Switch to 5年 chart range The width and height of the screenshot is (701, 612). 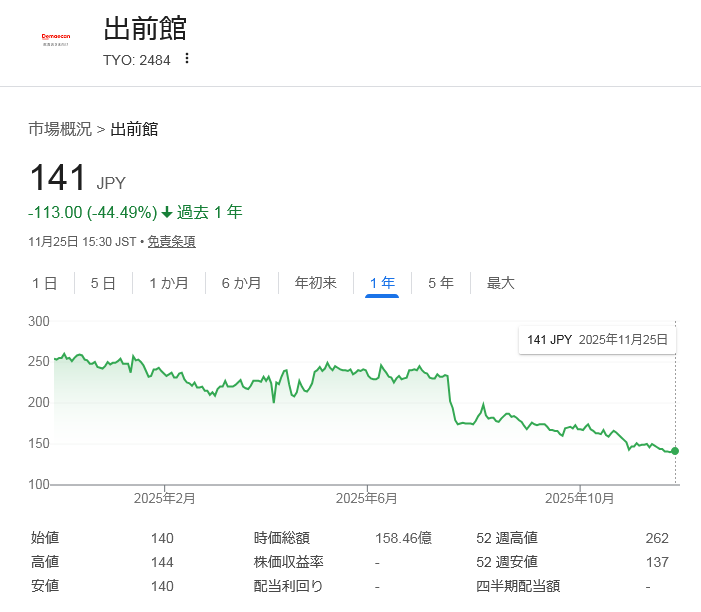point(440,283)
